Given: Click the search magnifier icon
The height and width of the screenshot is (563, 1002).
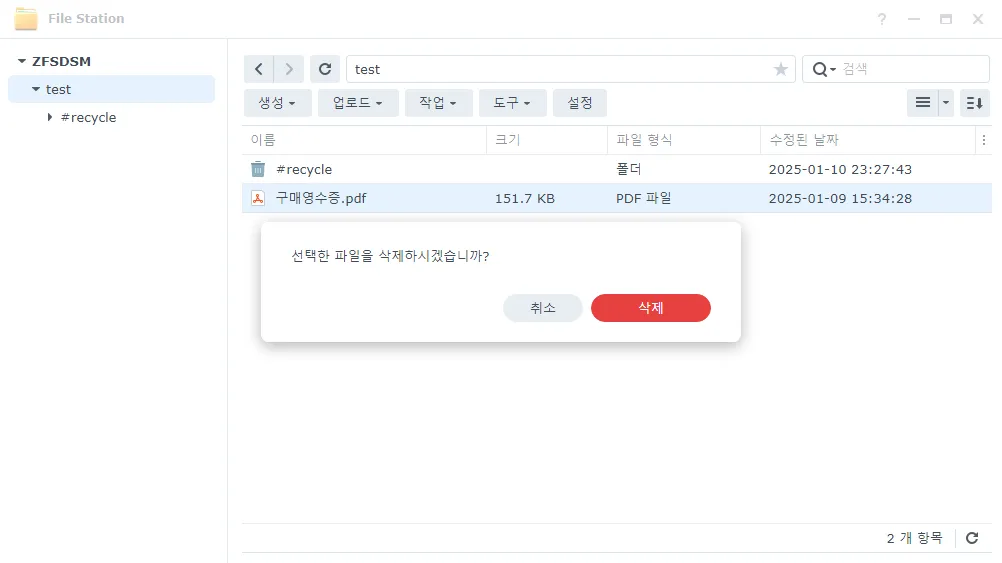Looking at the screenshot, I should tap(821, 69).
